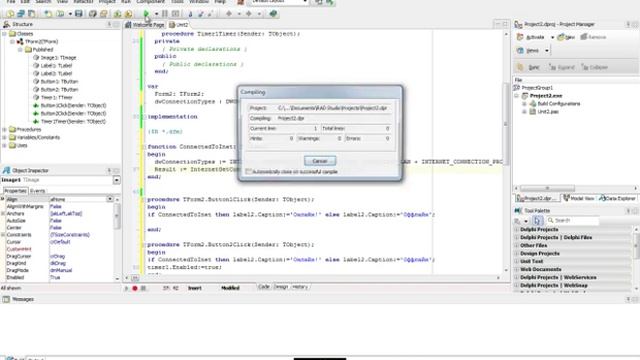Select Unit2.pas in Project Manager tree
This screenshot has width=640, height=360.
pyautogui.click(x=547, y=112)
